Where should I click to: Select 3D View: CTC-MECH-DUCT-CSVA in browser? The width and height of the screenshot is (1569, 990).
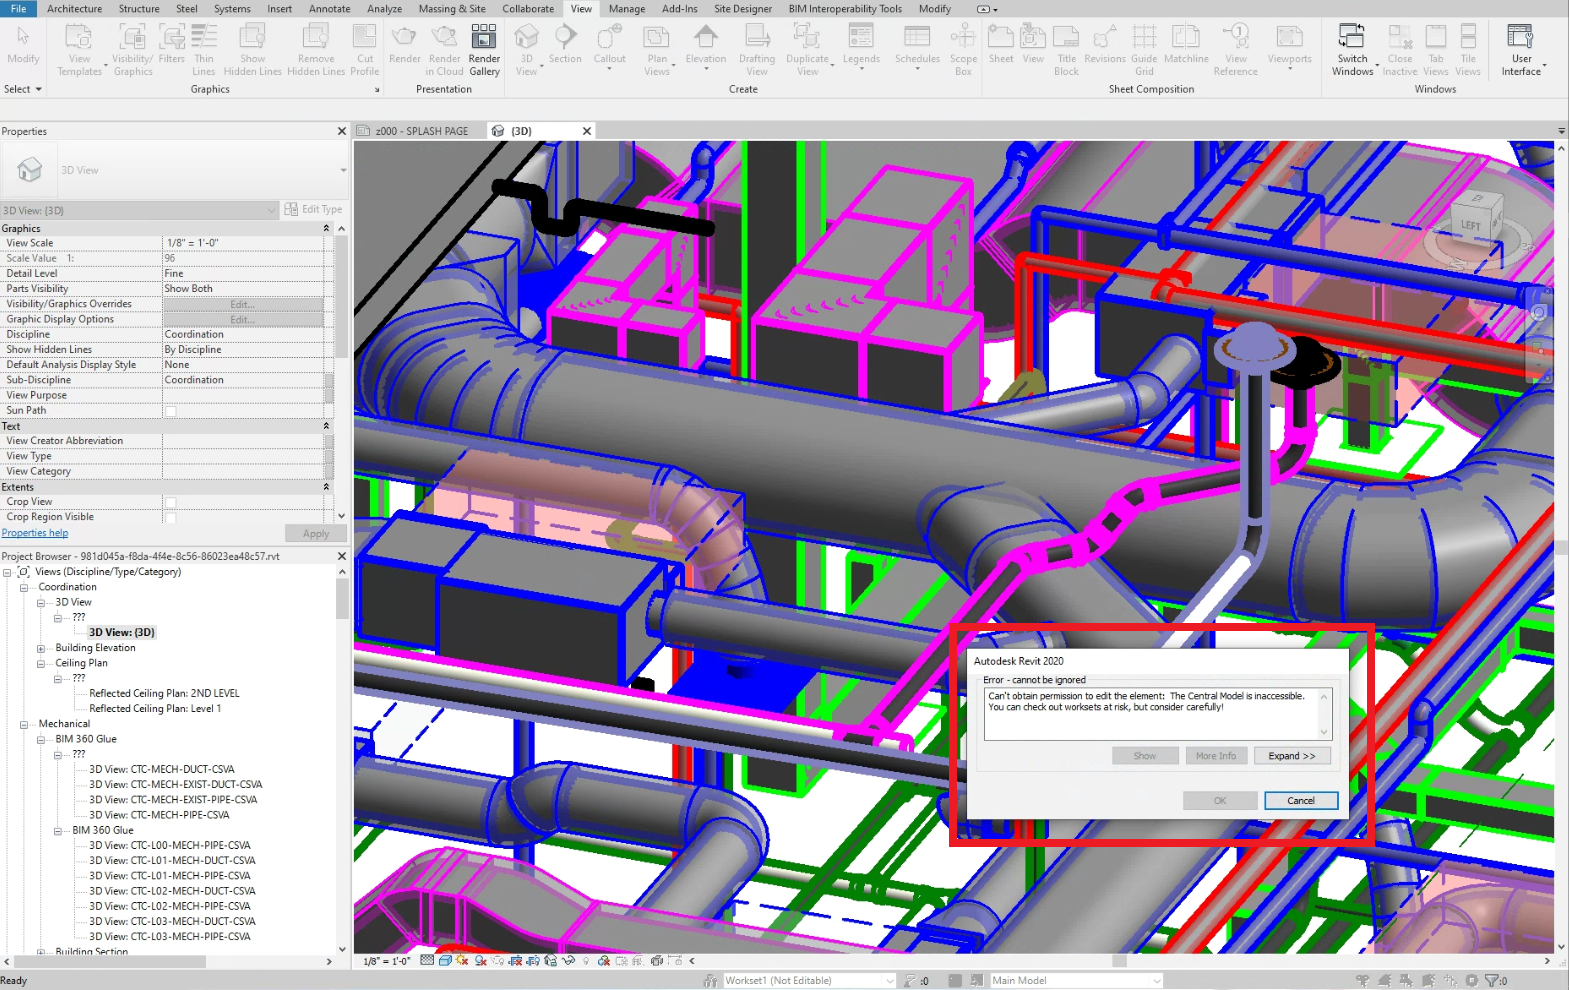pyautogui.click(x=162, y=770)
